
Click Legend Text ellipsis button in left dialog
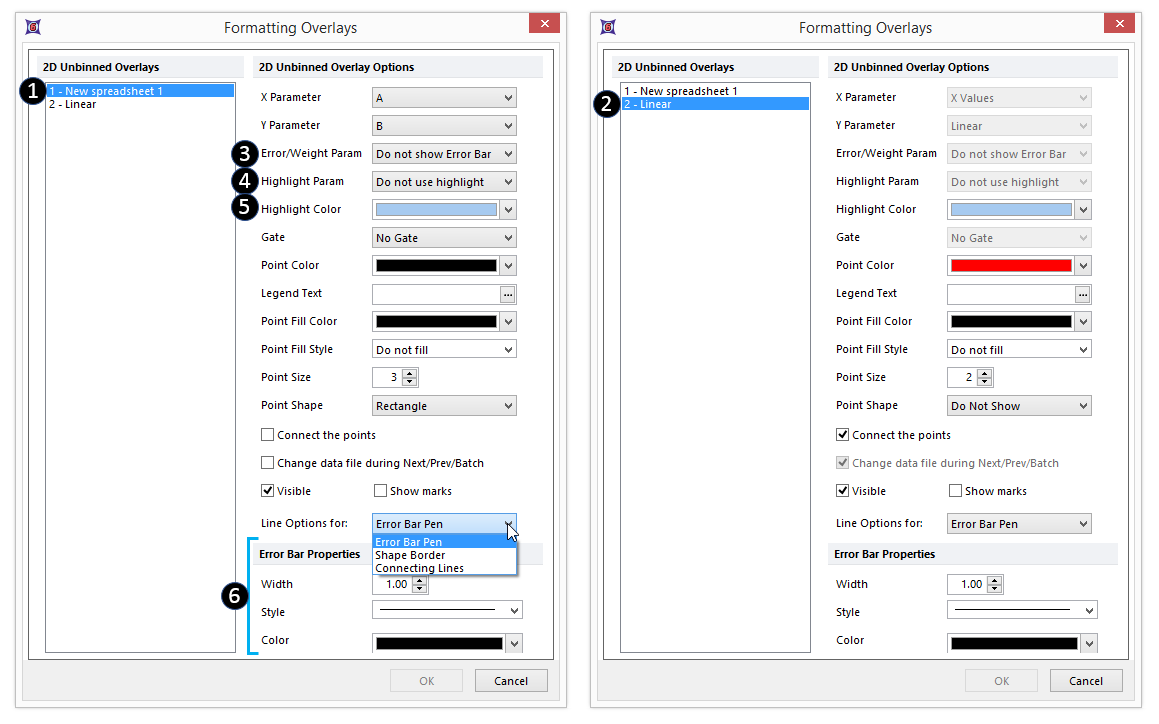(x=508, y=294)
